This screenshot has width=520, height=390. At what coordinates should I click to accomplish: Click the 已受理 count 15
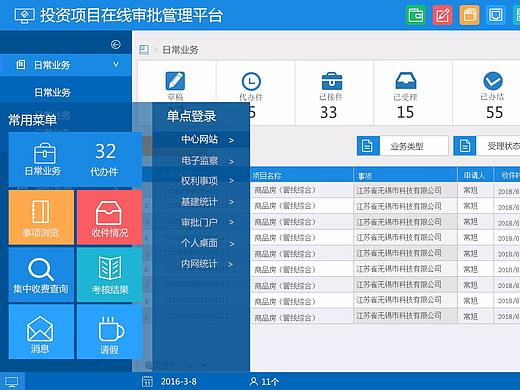[x=405, y=112]
